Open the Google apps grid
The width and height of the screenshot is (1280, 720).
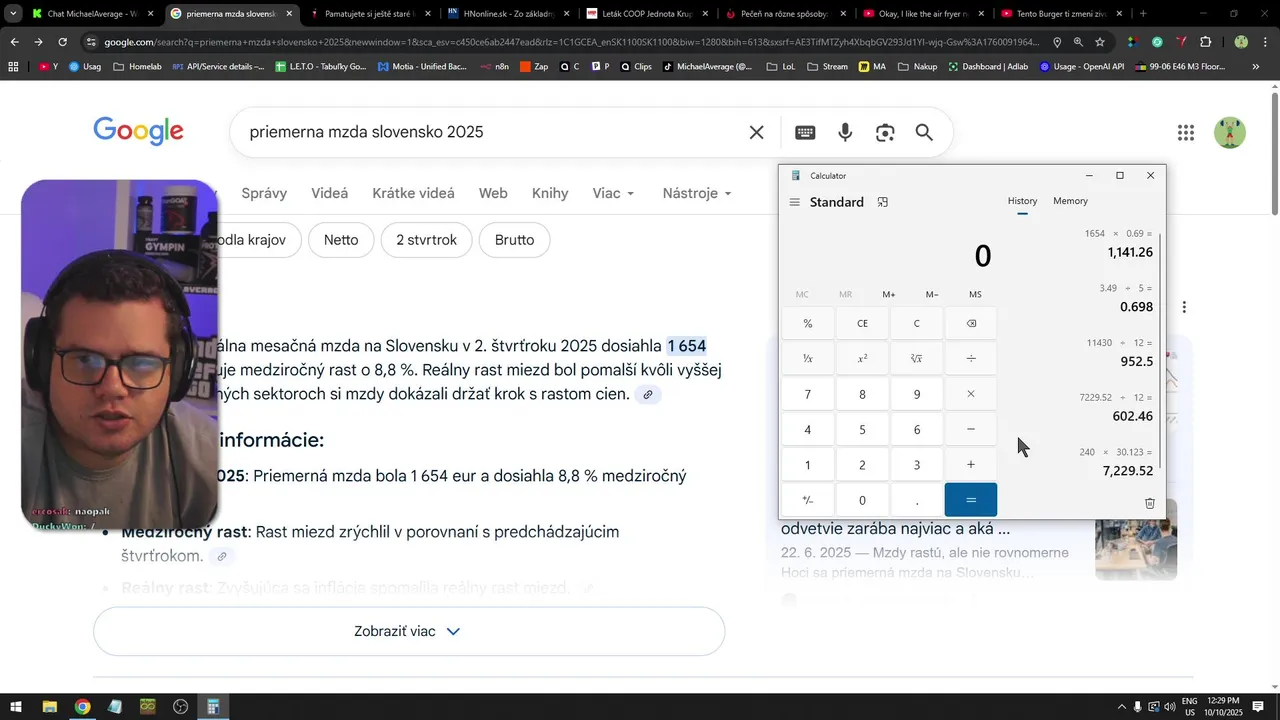tap(1186, 132)
